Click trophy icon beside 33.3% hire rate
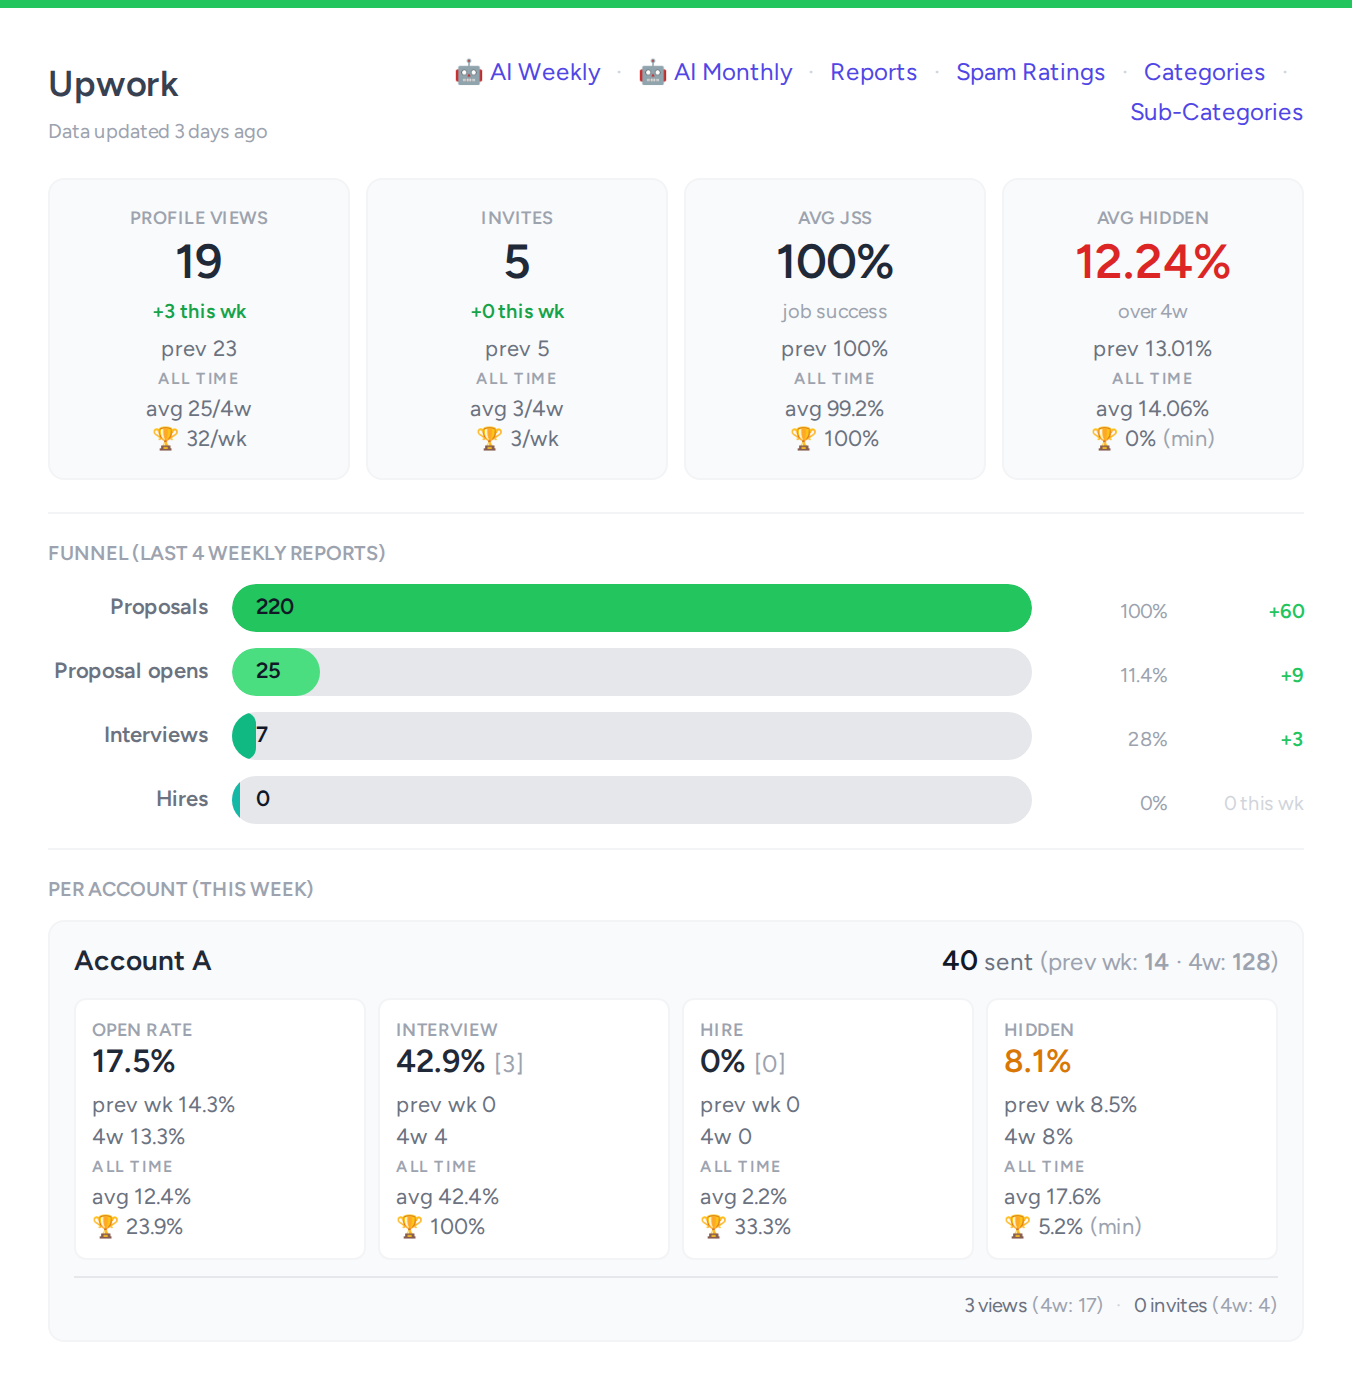1352x1390 pixels. 713,1226
